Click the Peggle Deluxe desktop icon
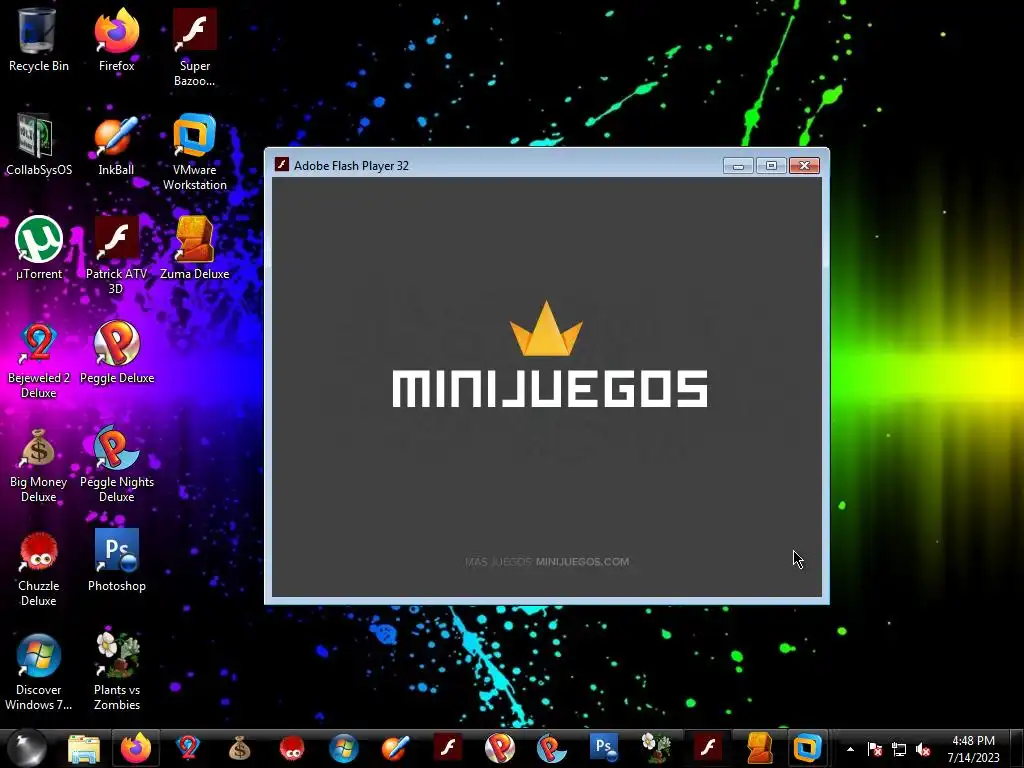The width and height of the screenshot is (1024, 768). (116, 353)
